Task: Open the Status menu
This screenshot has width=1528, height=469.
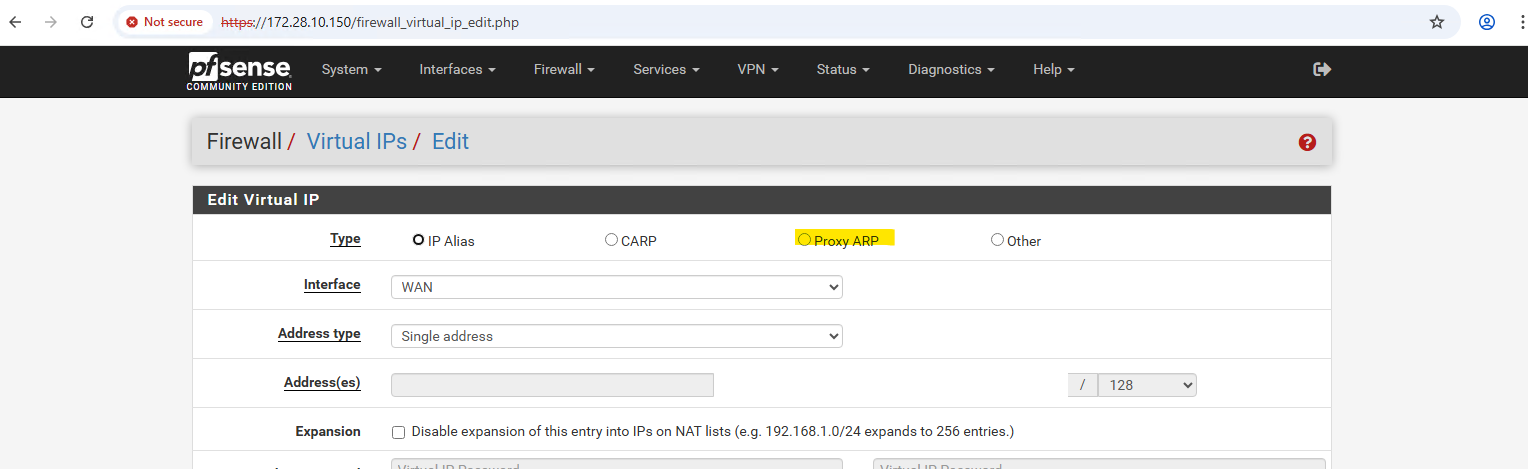Action: tap(843, 70)
